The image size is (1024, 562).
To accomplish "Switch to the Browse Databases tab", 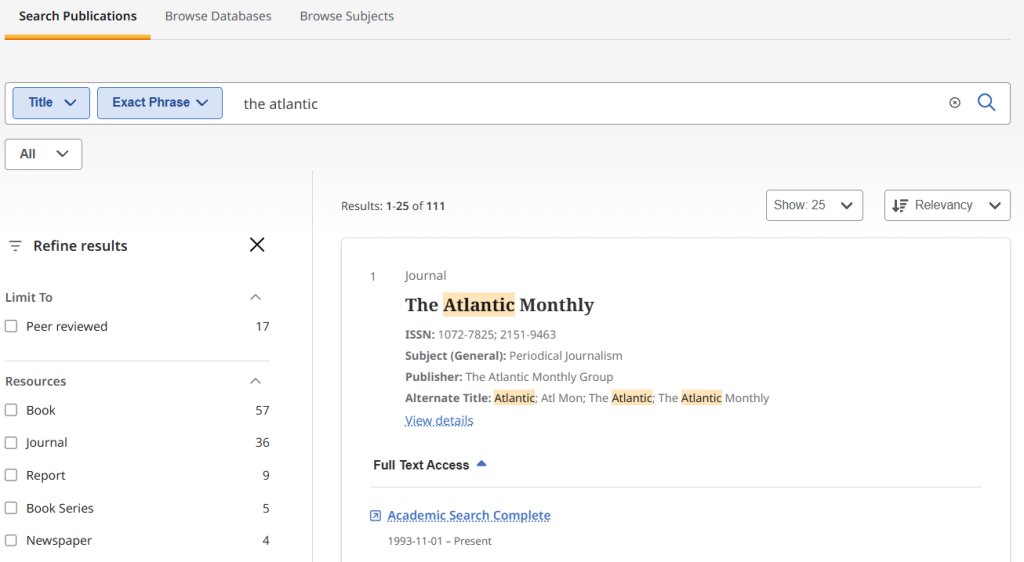I will click(218, 16).
